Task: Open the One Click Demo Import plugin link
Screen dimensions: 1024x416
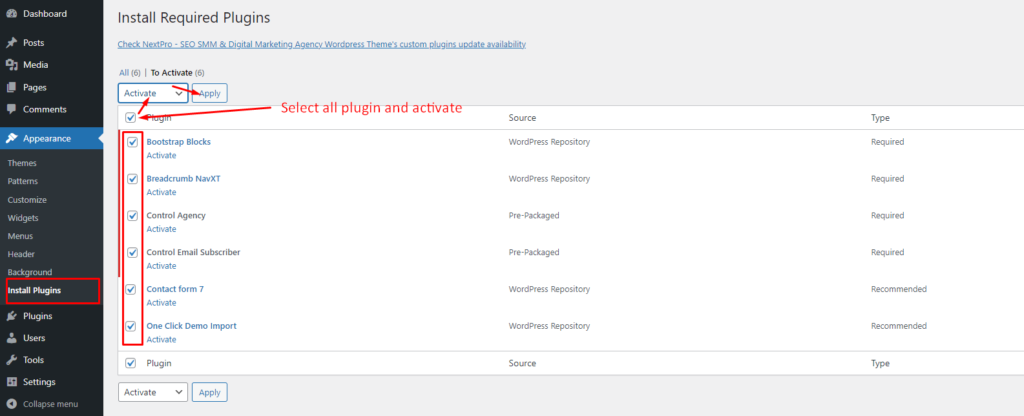Action: [x=191, y=326]
